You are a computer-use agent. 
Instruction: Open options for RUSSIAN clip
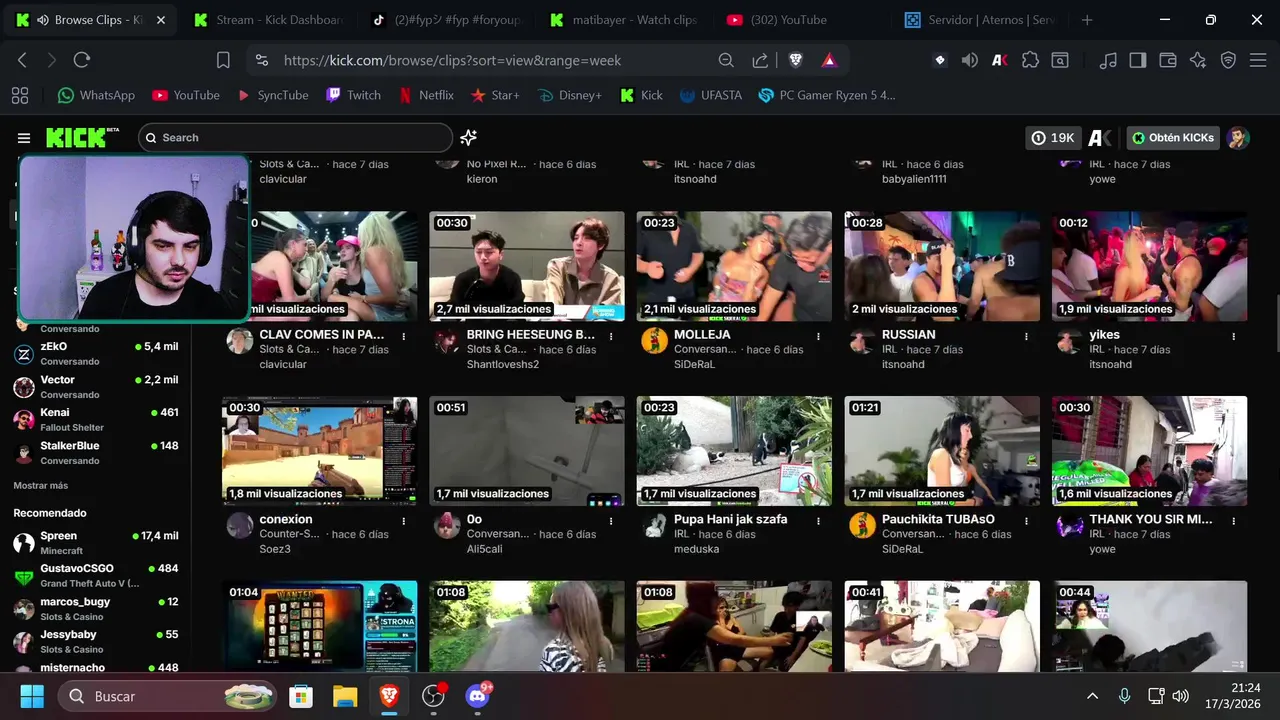pos(1026,336)
